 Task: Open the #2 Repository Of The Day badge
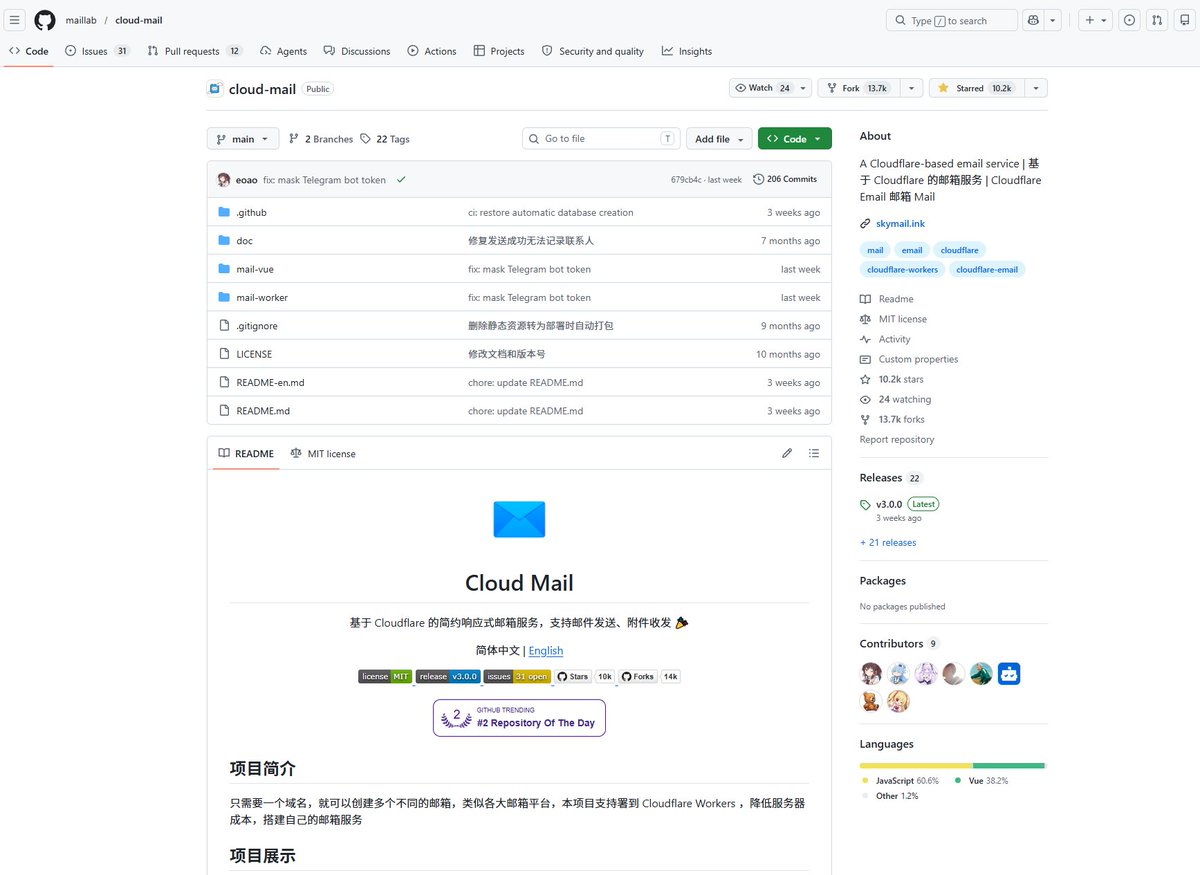click(x=519, y=718)
